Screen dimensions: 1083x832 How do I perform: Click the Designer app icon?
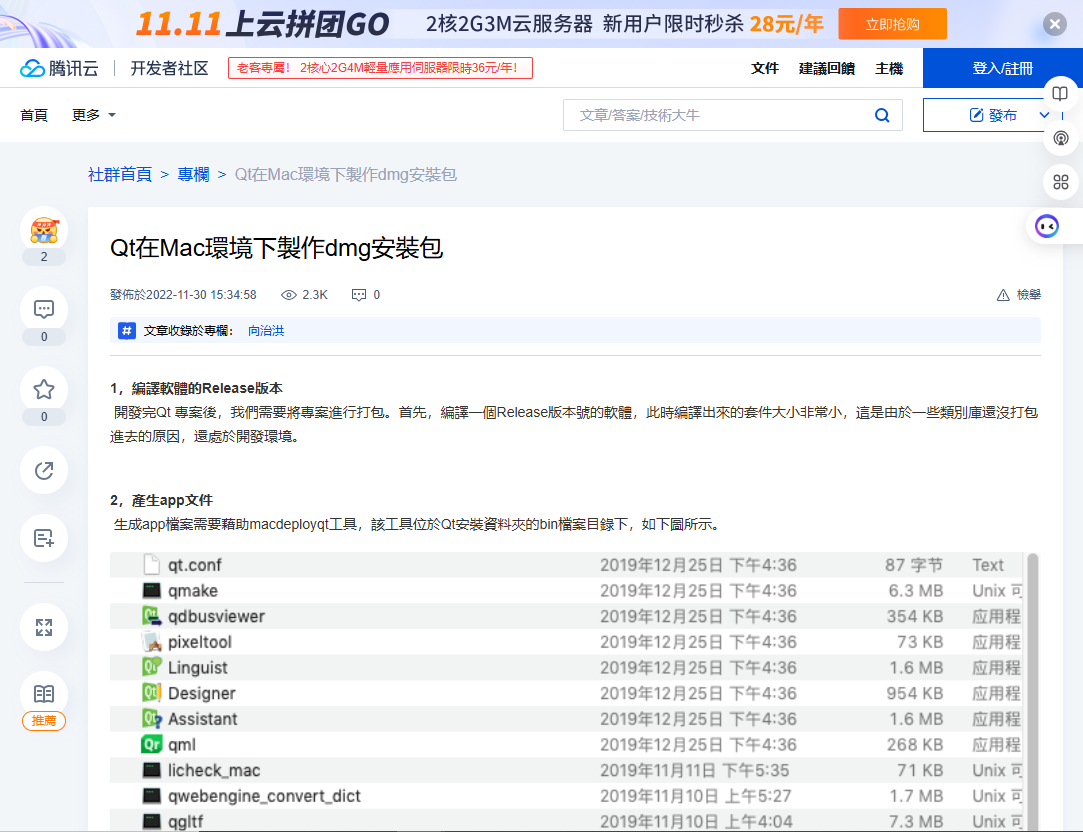151,693
